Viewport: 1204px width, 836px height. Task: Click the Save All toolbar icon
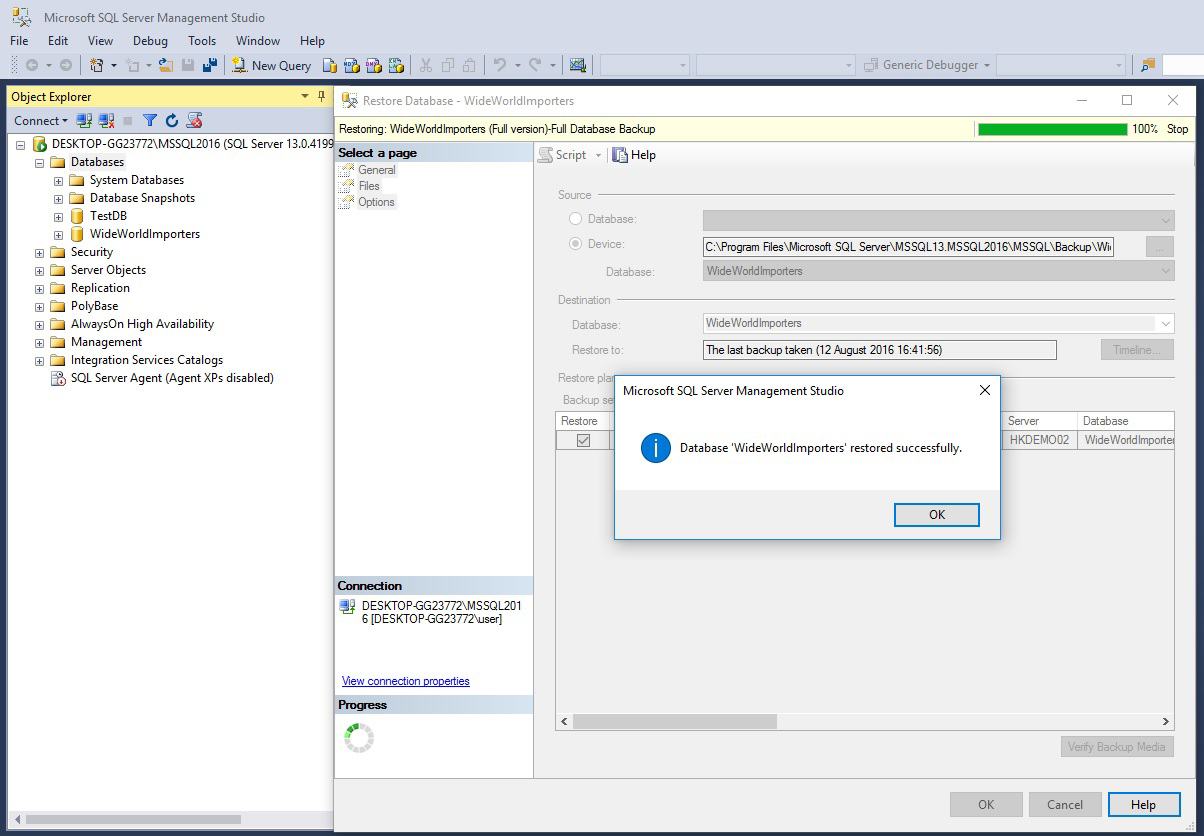tap(210, 65)
